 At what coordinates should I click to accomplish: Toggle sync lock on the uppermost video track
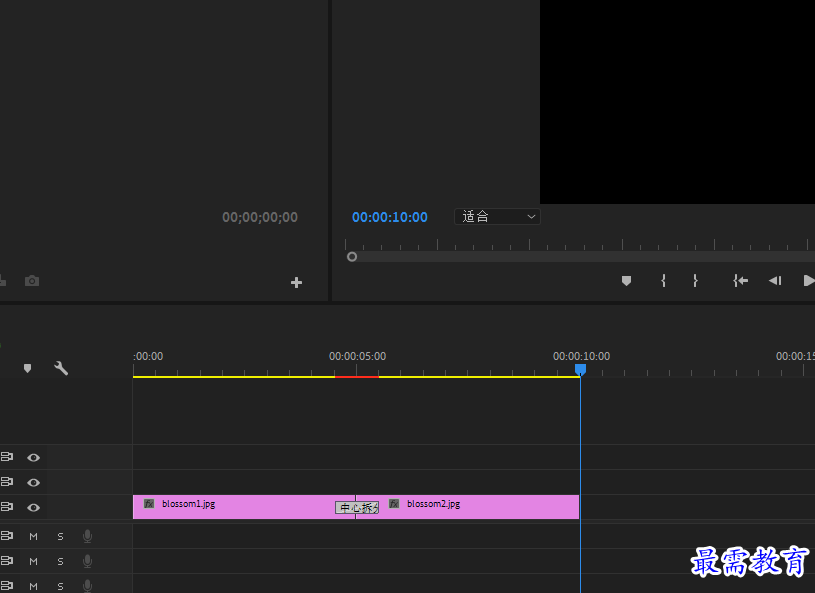[x=7, y=457]
